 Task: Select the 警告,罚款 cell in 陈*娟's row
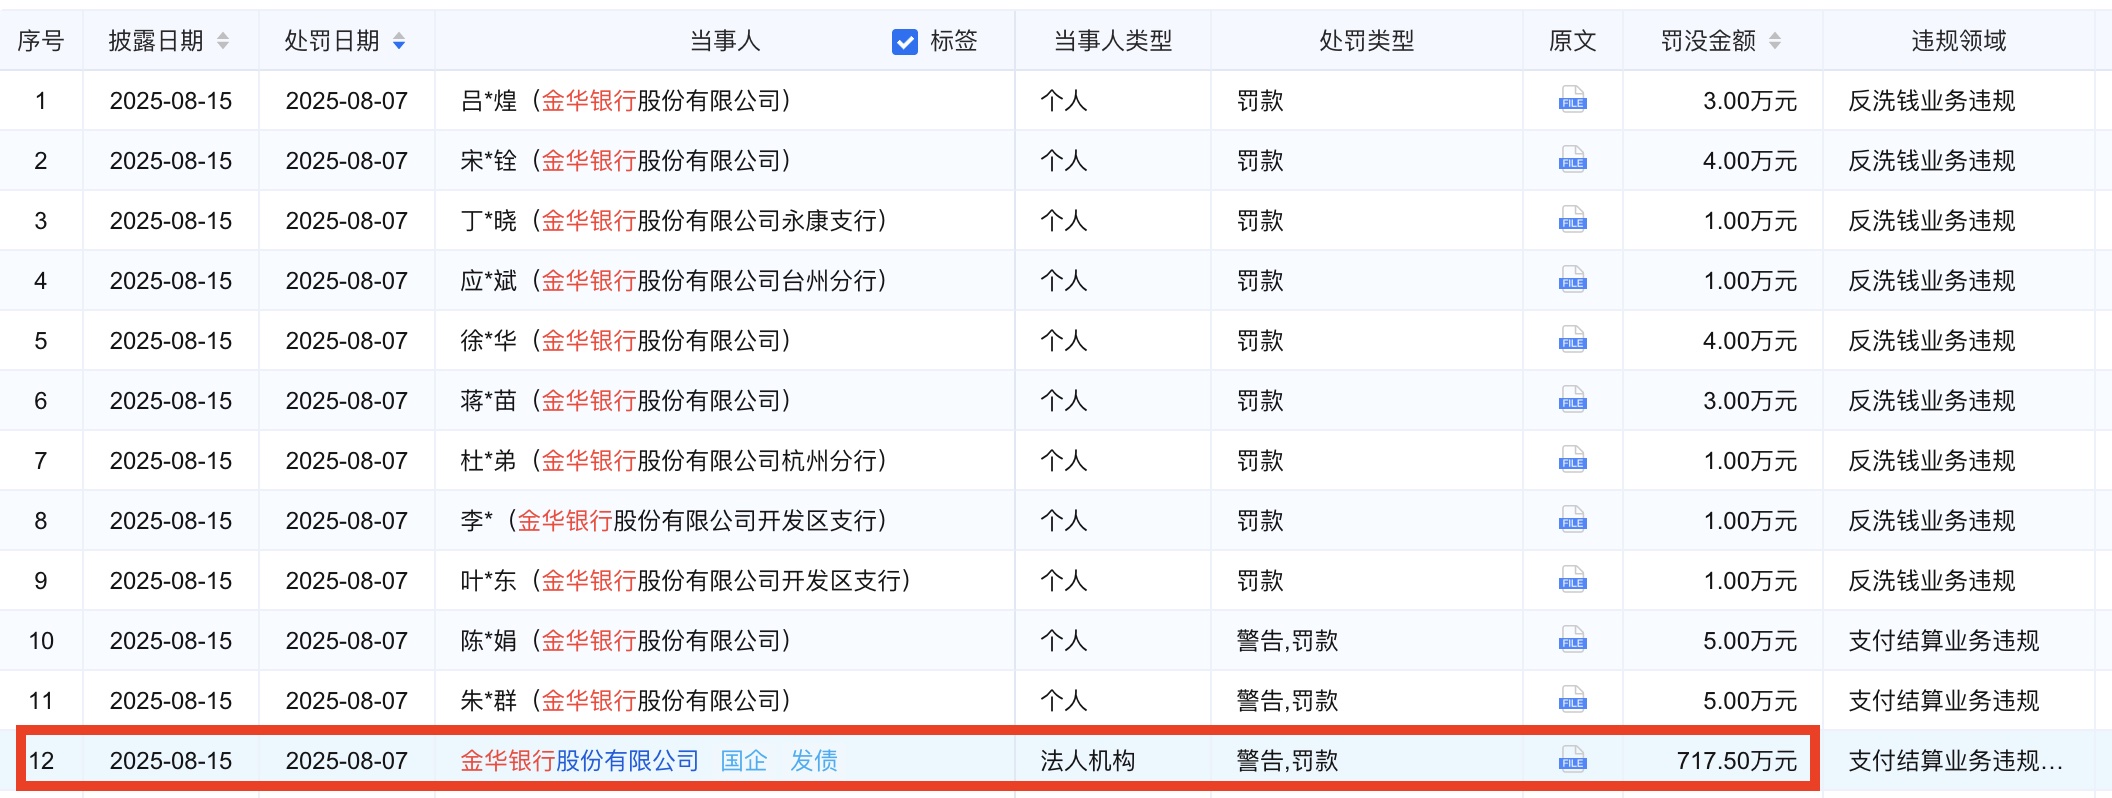(x=1287, y=641)
